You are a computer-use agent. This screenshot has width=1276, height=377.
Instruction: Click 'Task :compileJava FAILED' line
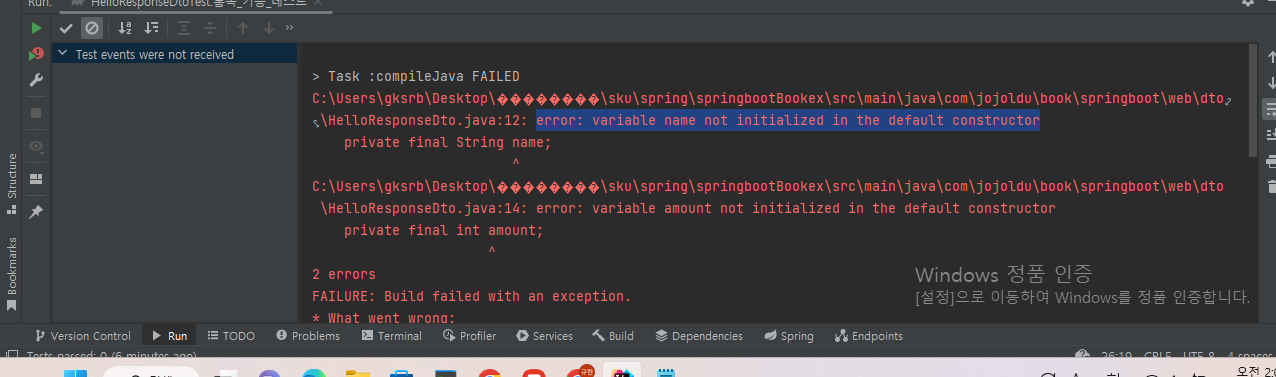pyautogui.click(x=416, y=76)
